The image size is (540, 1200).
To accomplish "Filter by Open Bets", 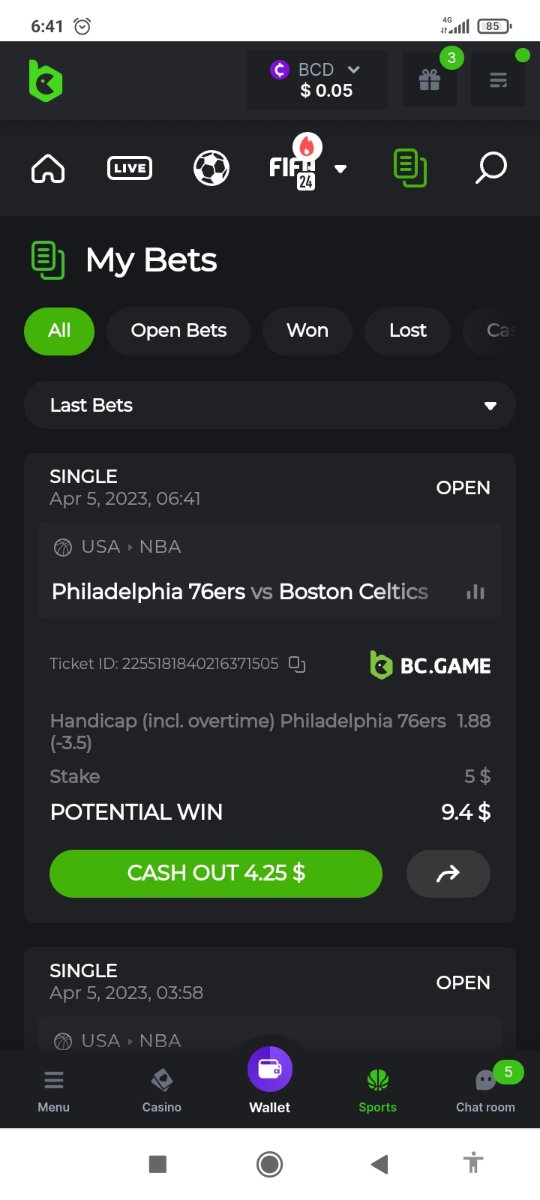I will 178,331.
